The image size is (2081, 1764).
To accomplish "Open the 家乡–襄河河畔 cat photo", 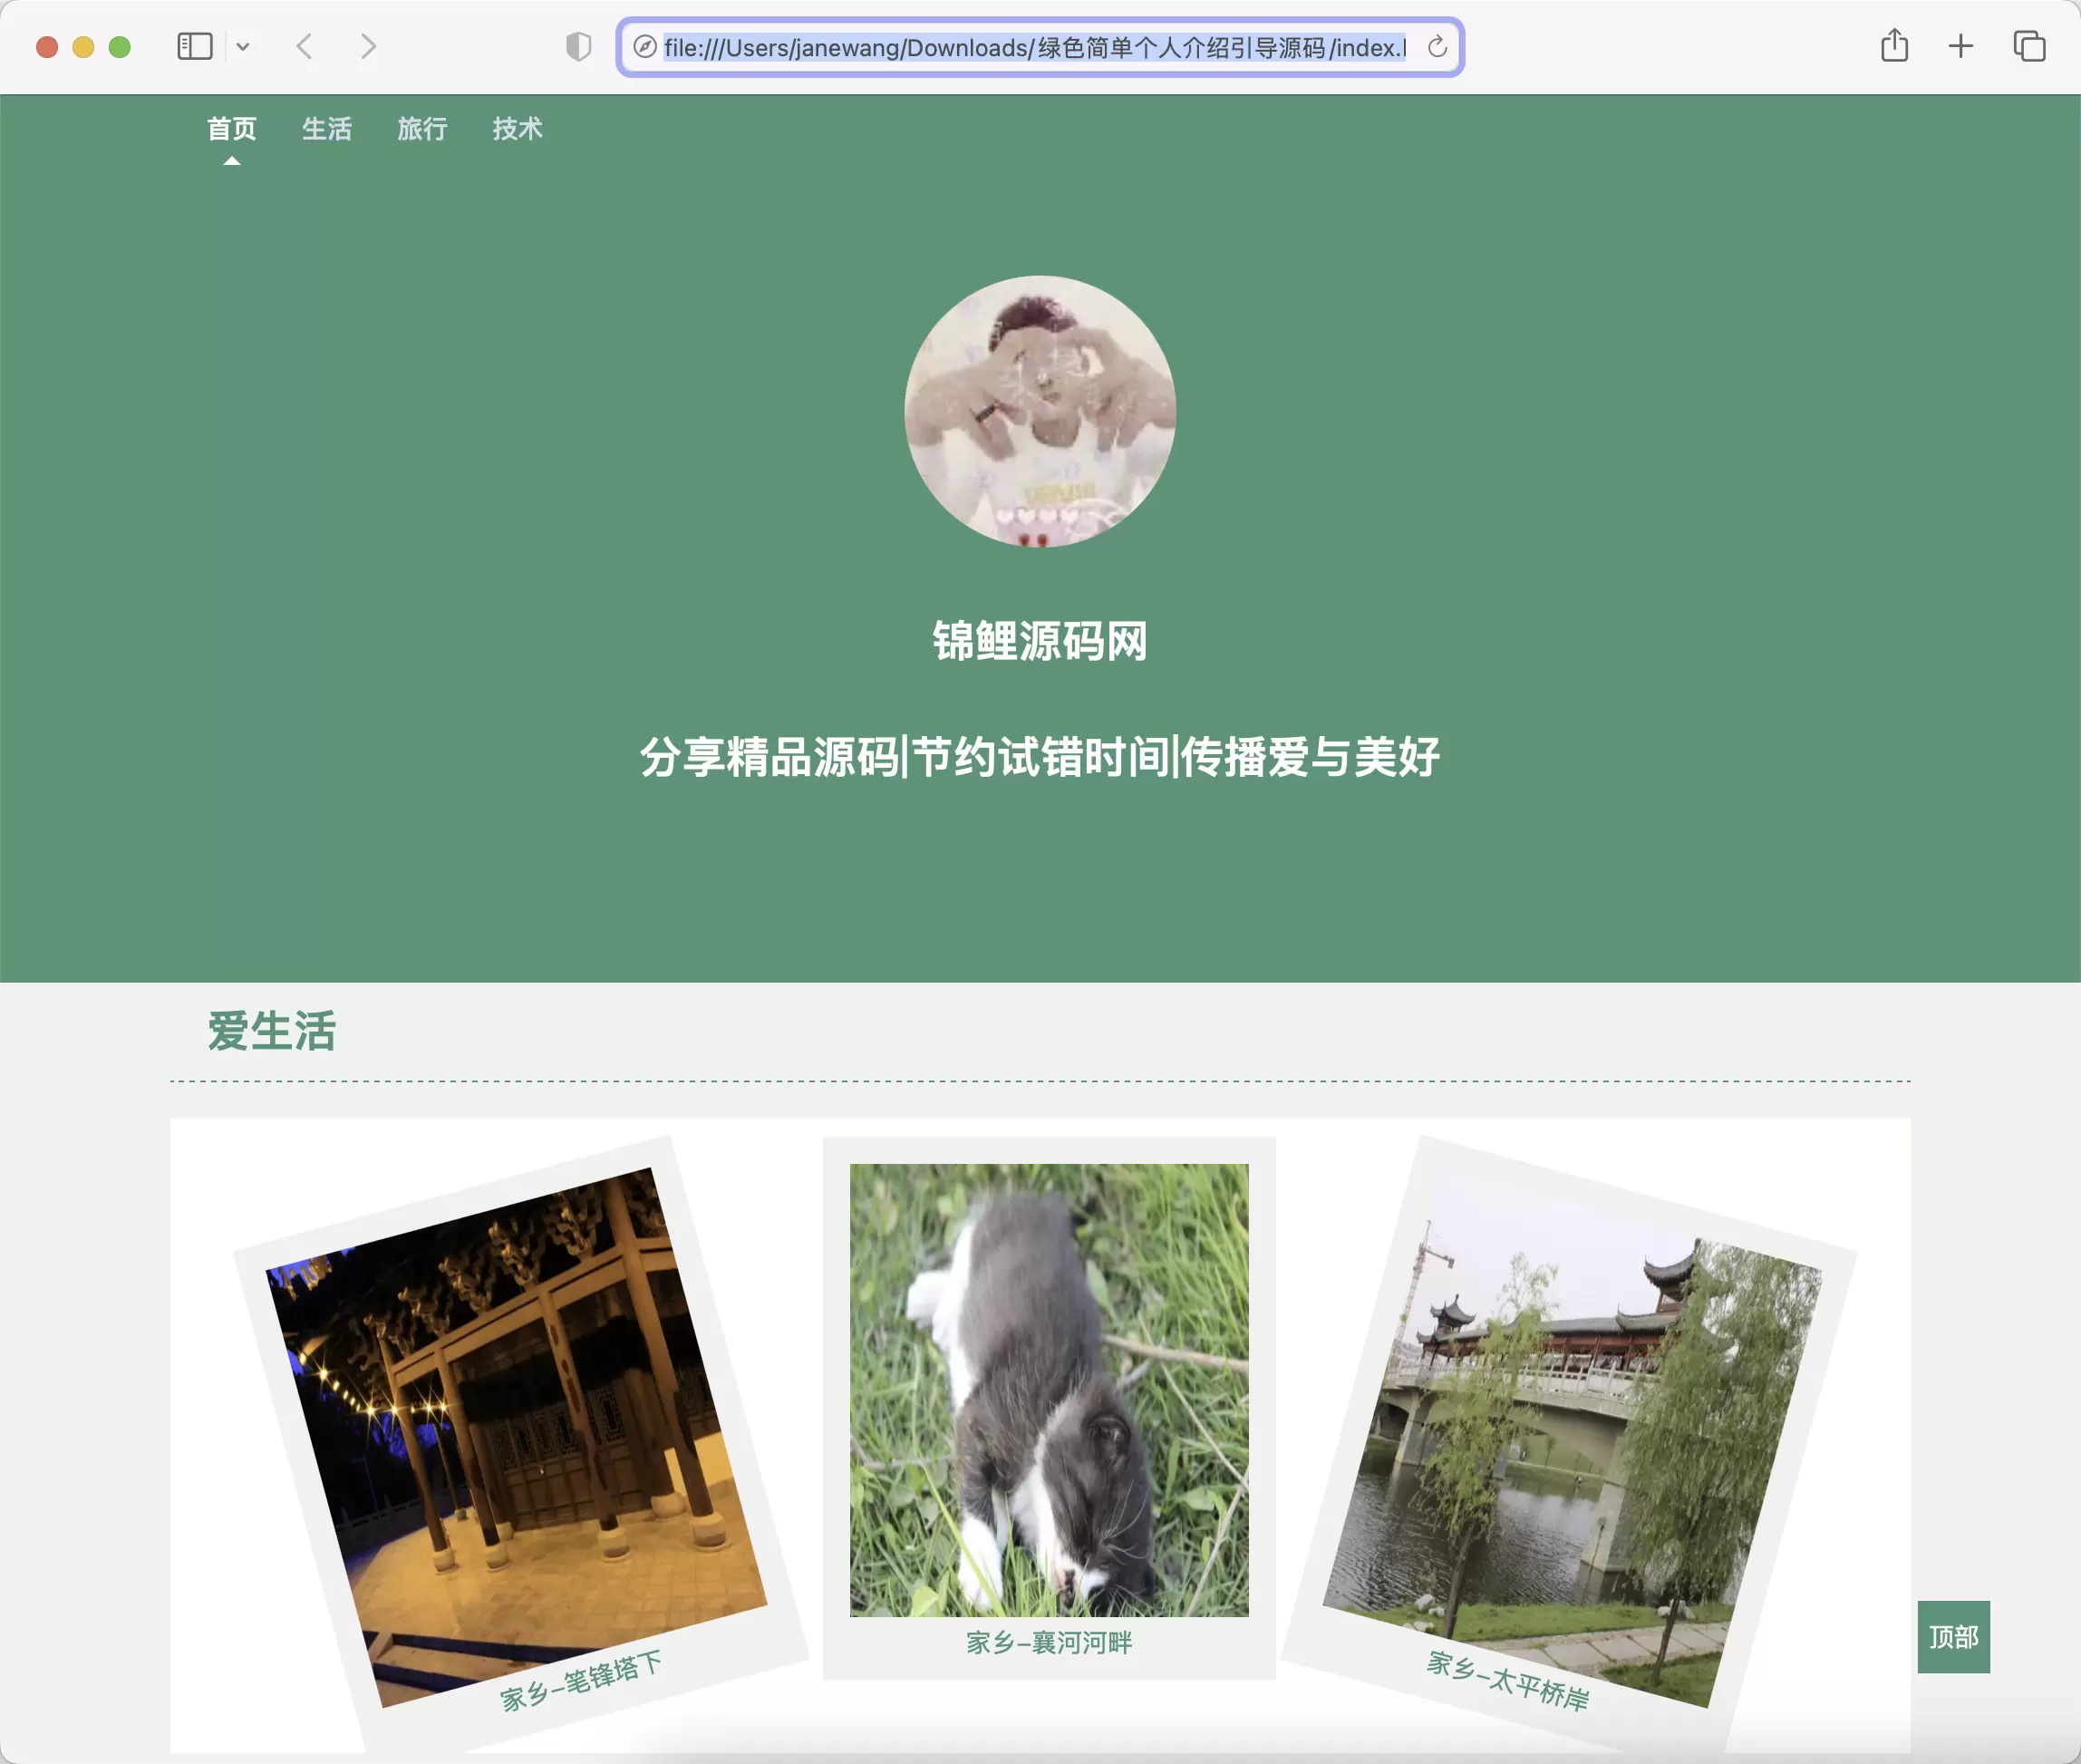I will 1049,1390.
